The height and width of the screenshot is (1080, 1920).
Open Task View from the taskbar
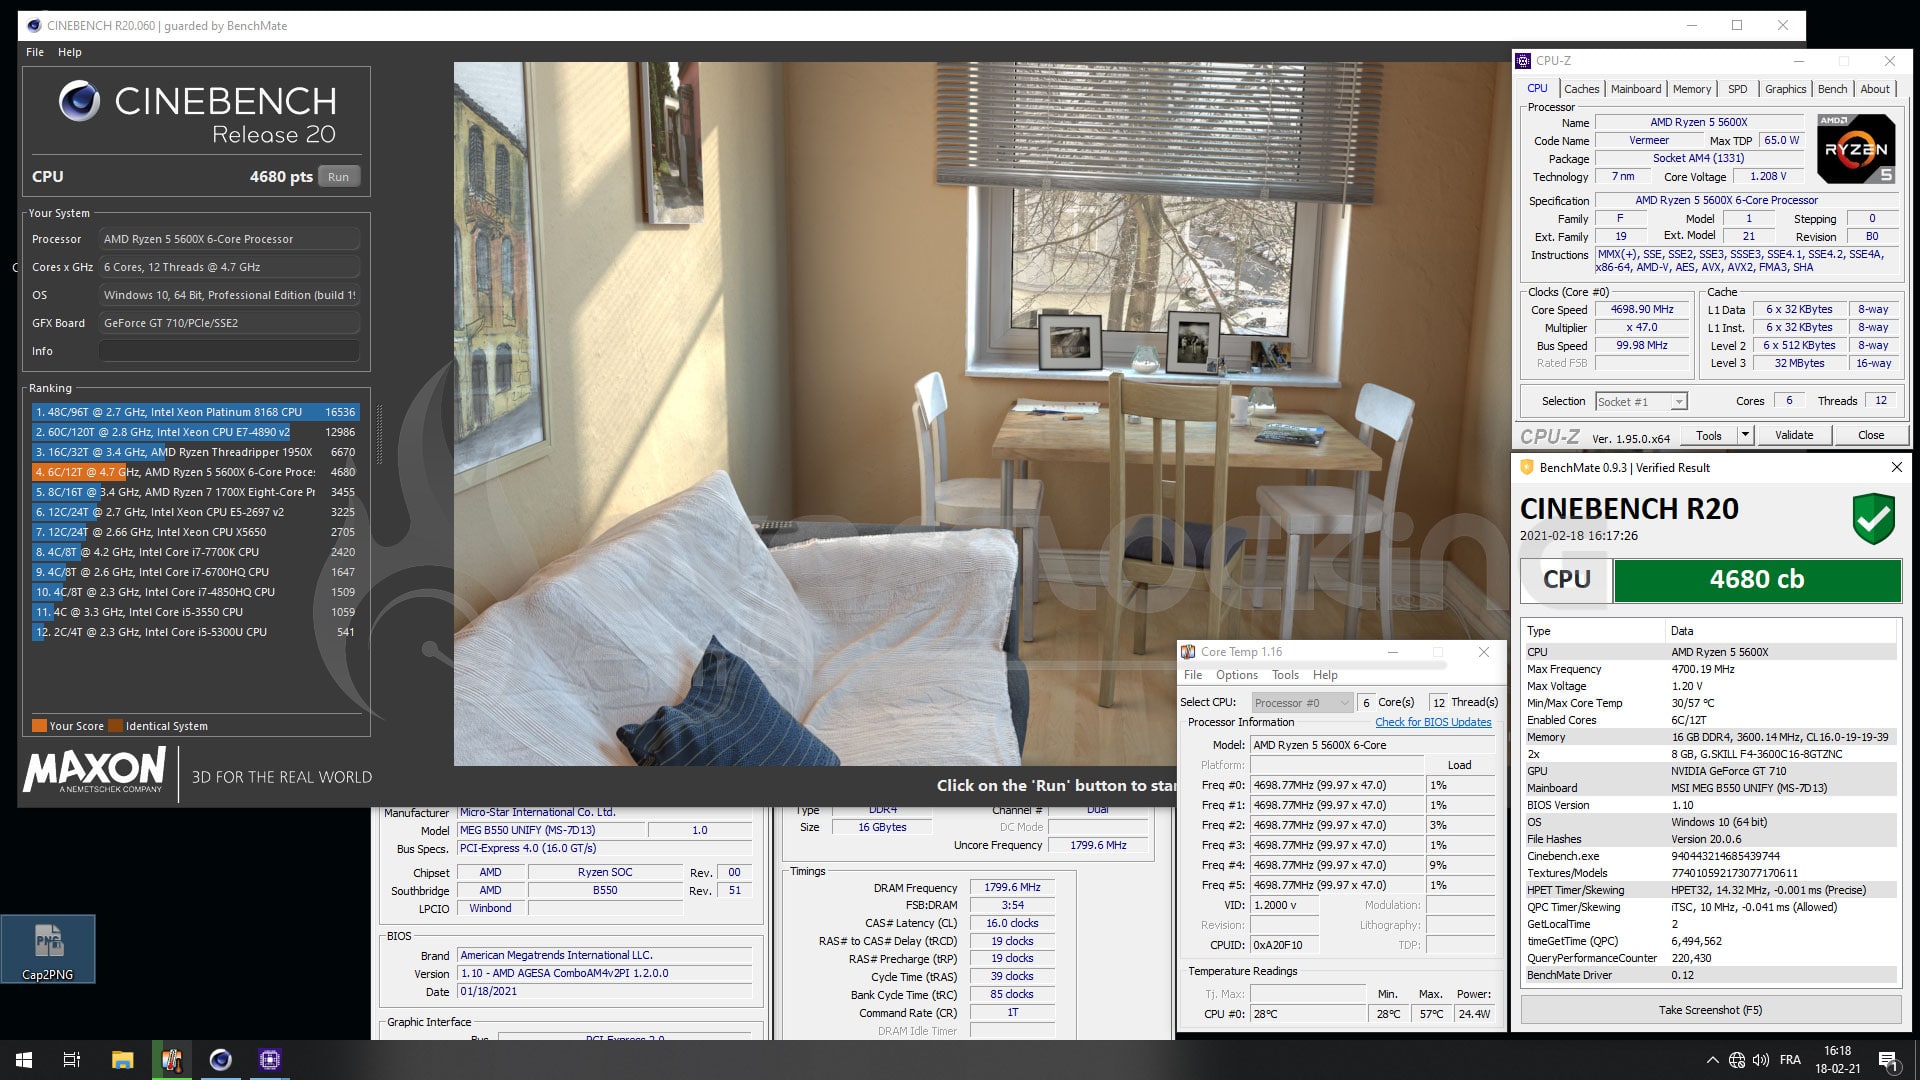[x=72, y=1060]
